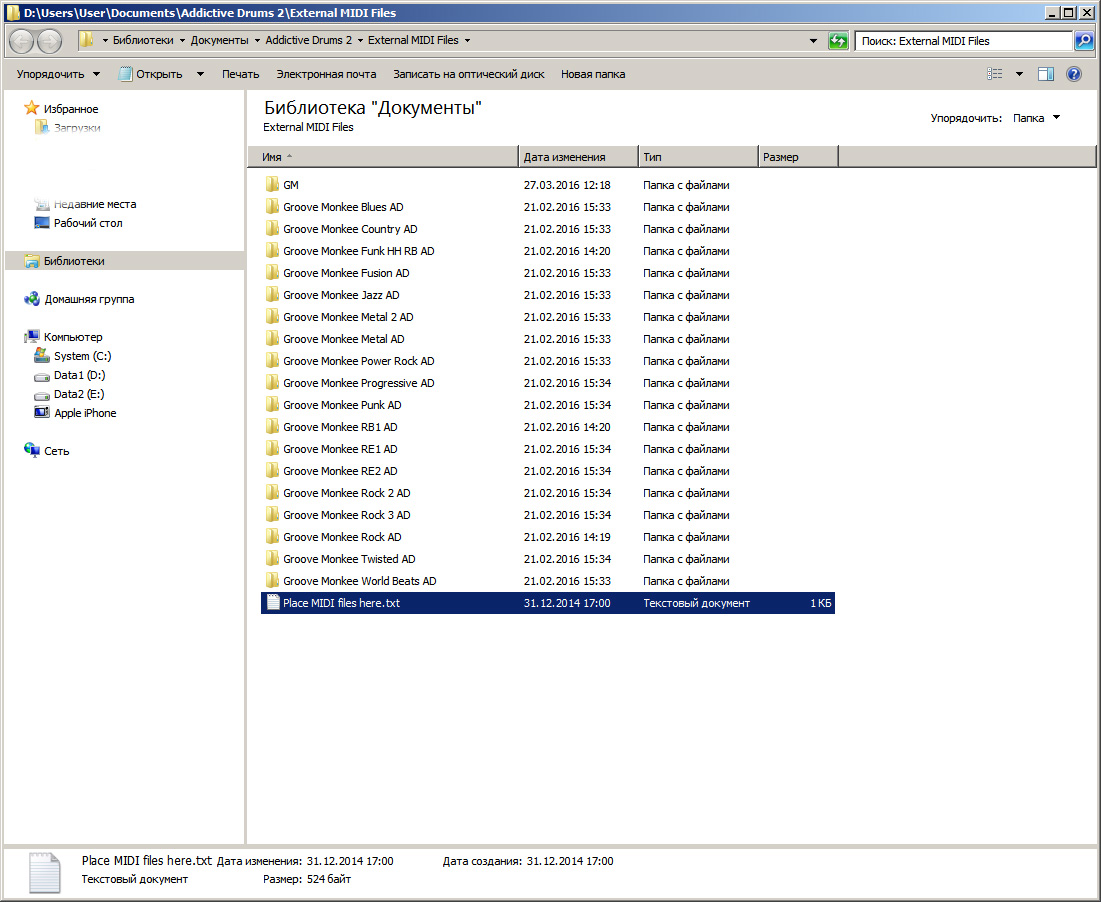This screenshot has height=902, width=1101.
Task: Expand the arrow after External MIDI Files breadcrumb
Action: coord(467,41)
